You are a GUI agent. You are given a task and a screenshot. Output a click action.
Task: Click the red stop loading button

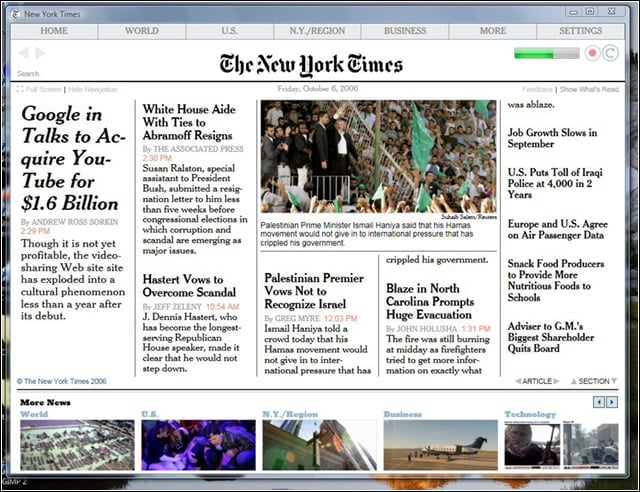[x=593, y=53]
